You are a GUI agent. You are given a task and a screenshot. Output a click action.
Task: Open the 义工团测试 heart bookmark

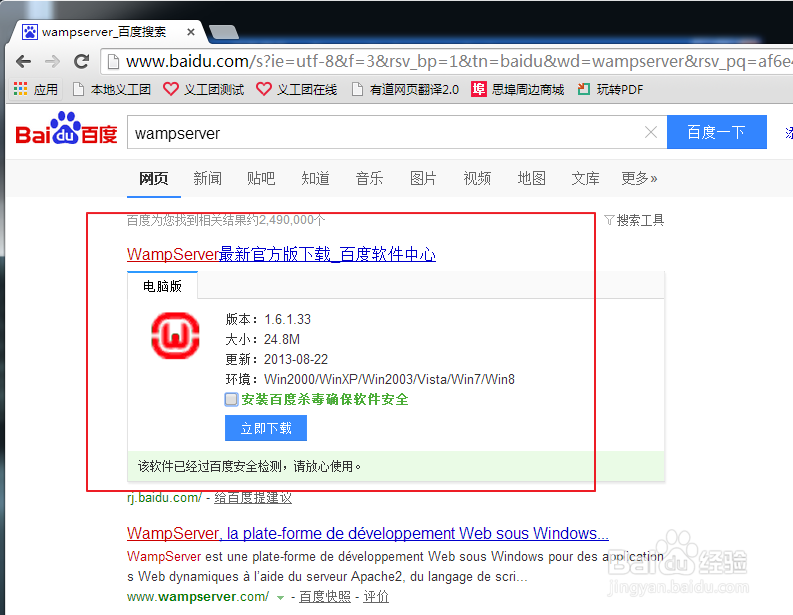(203, 90)
